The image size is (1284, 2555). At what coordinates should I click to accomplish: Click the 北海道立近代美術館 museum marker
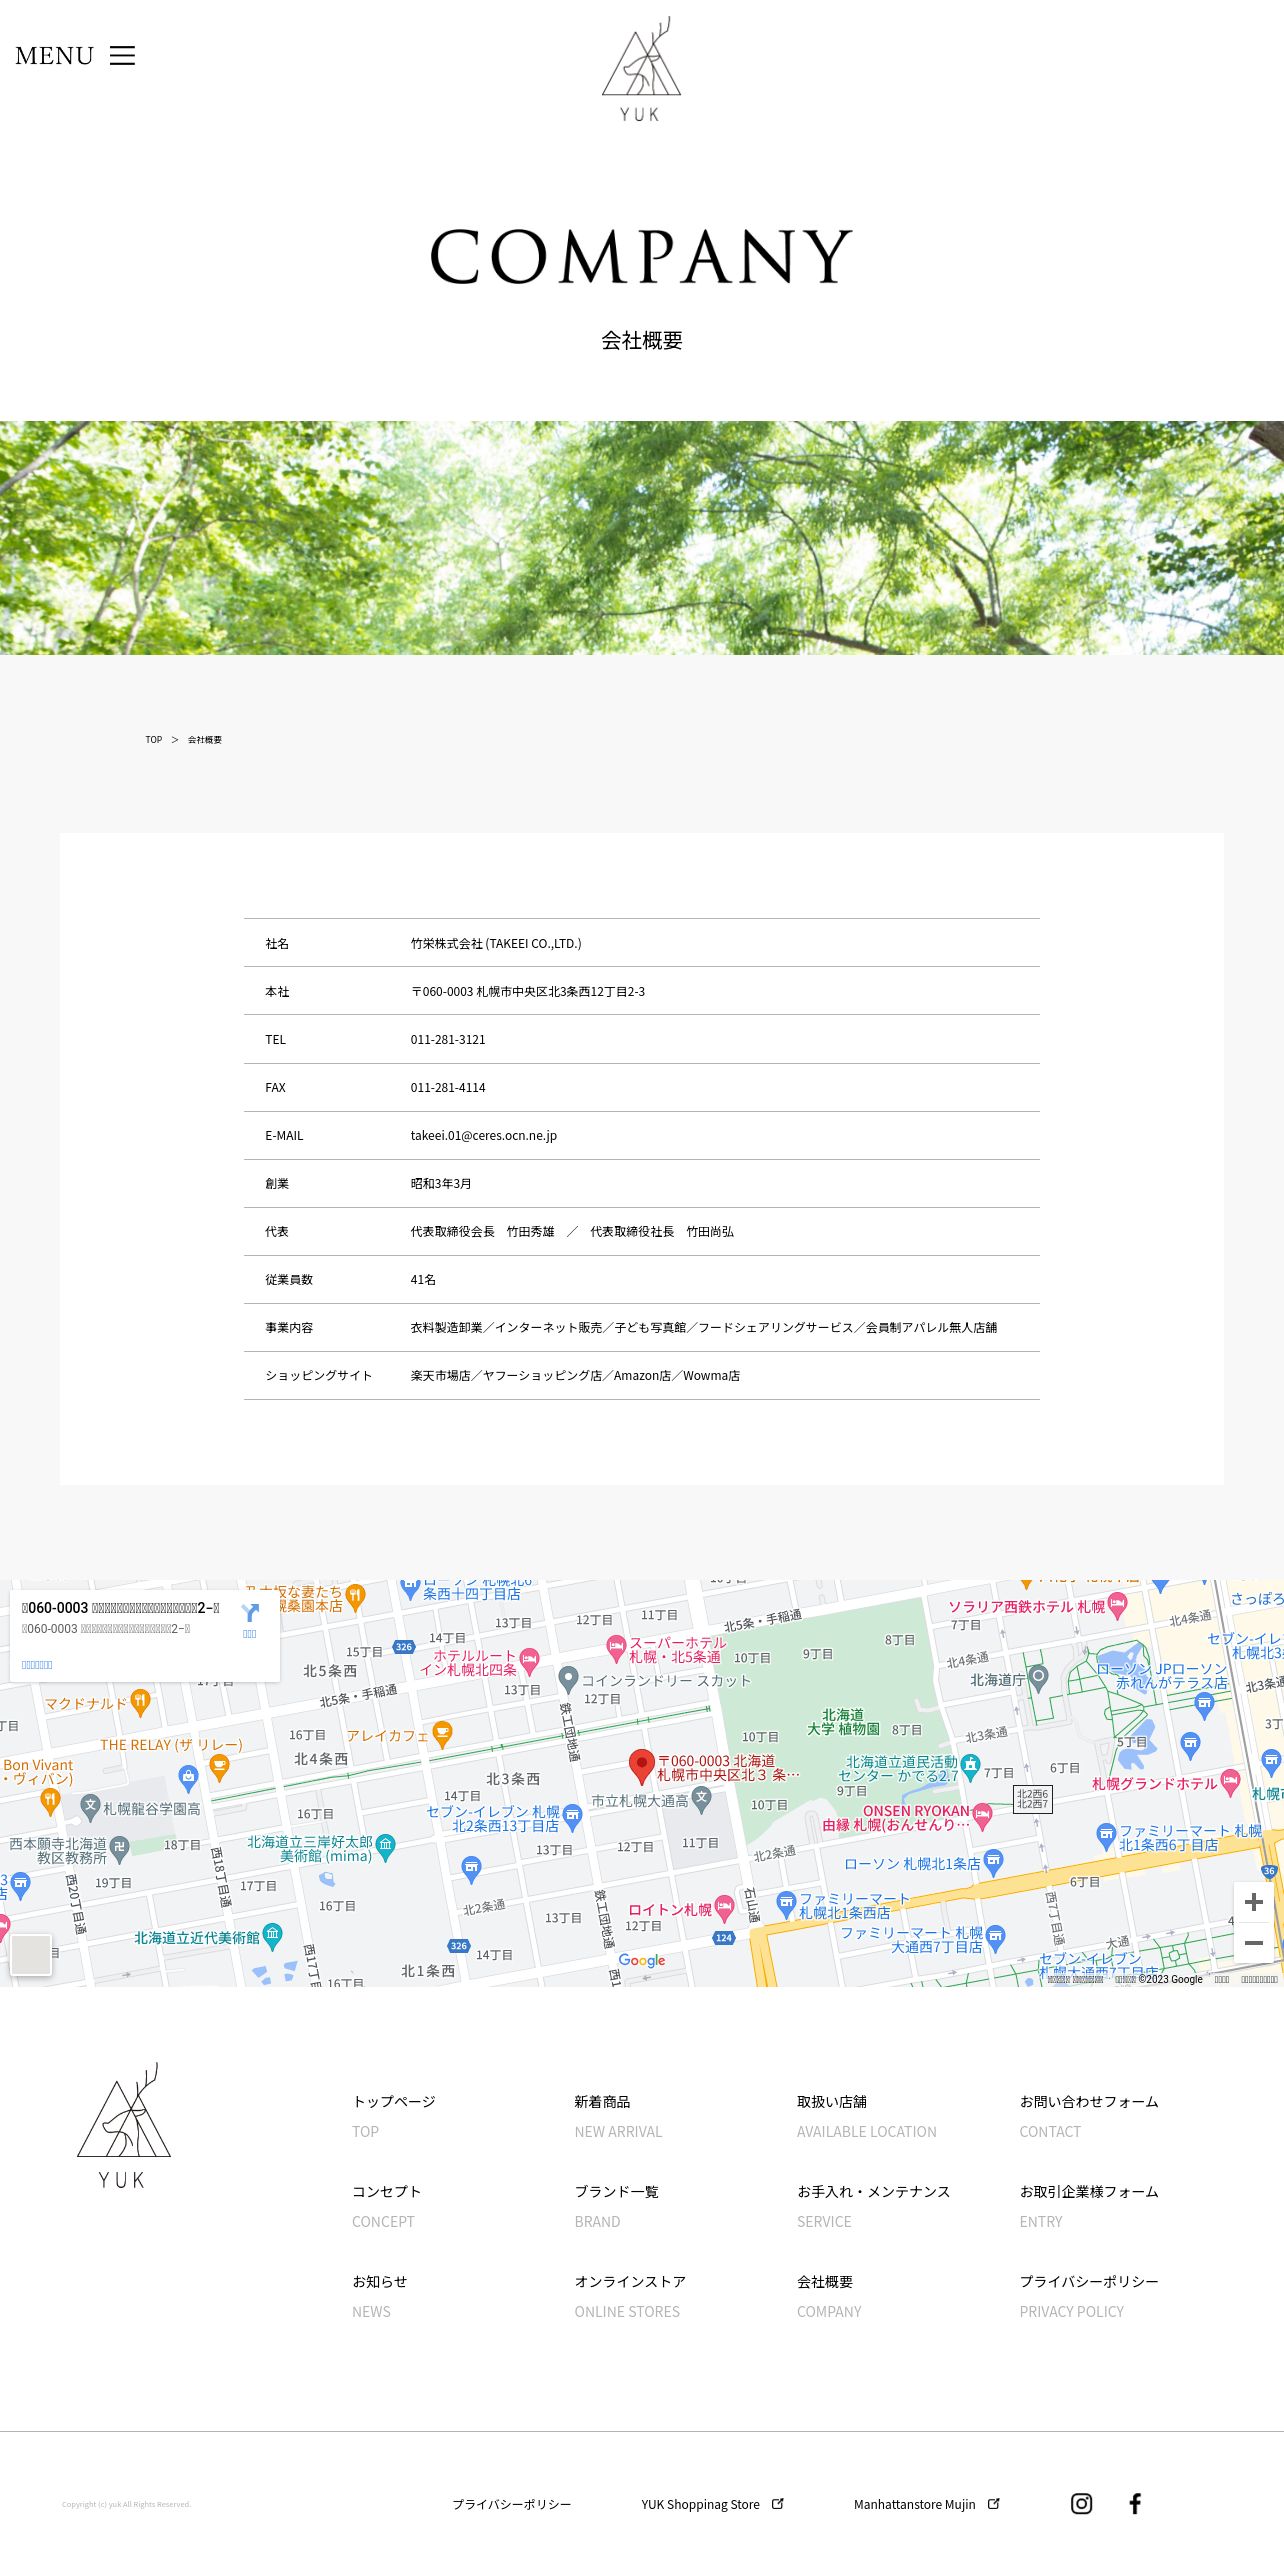click(272, 1936)
